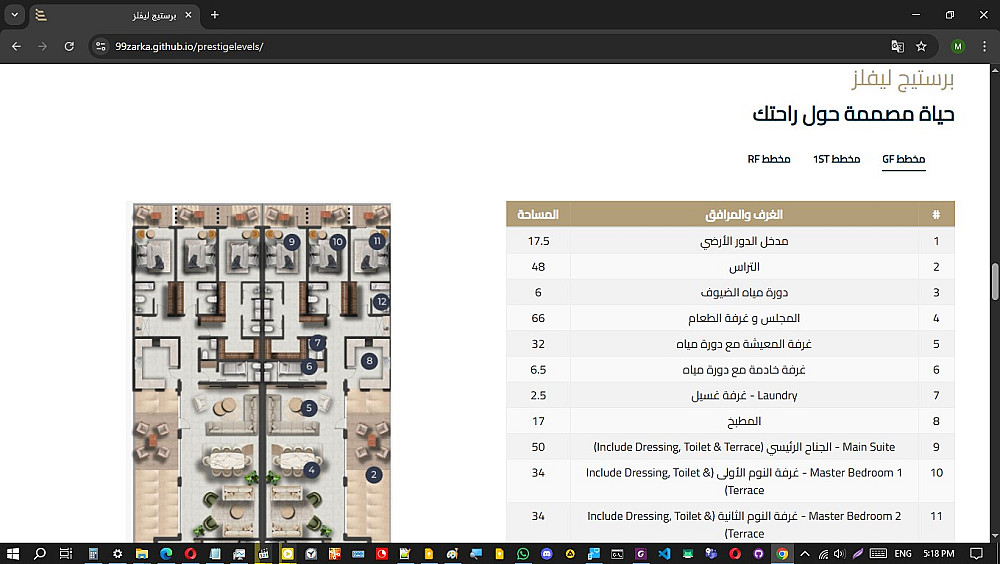Go back to the previous page
The height and width of the screenshot is (564, 1000).
[x=17, y=46]
